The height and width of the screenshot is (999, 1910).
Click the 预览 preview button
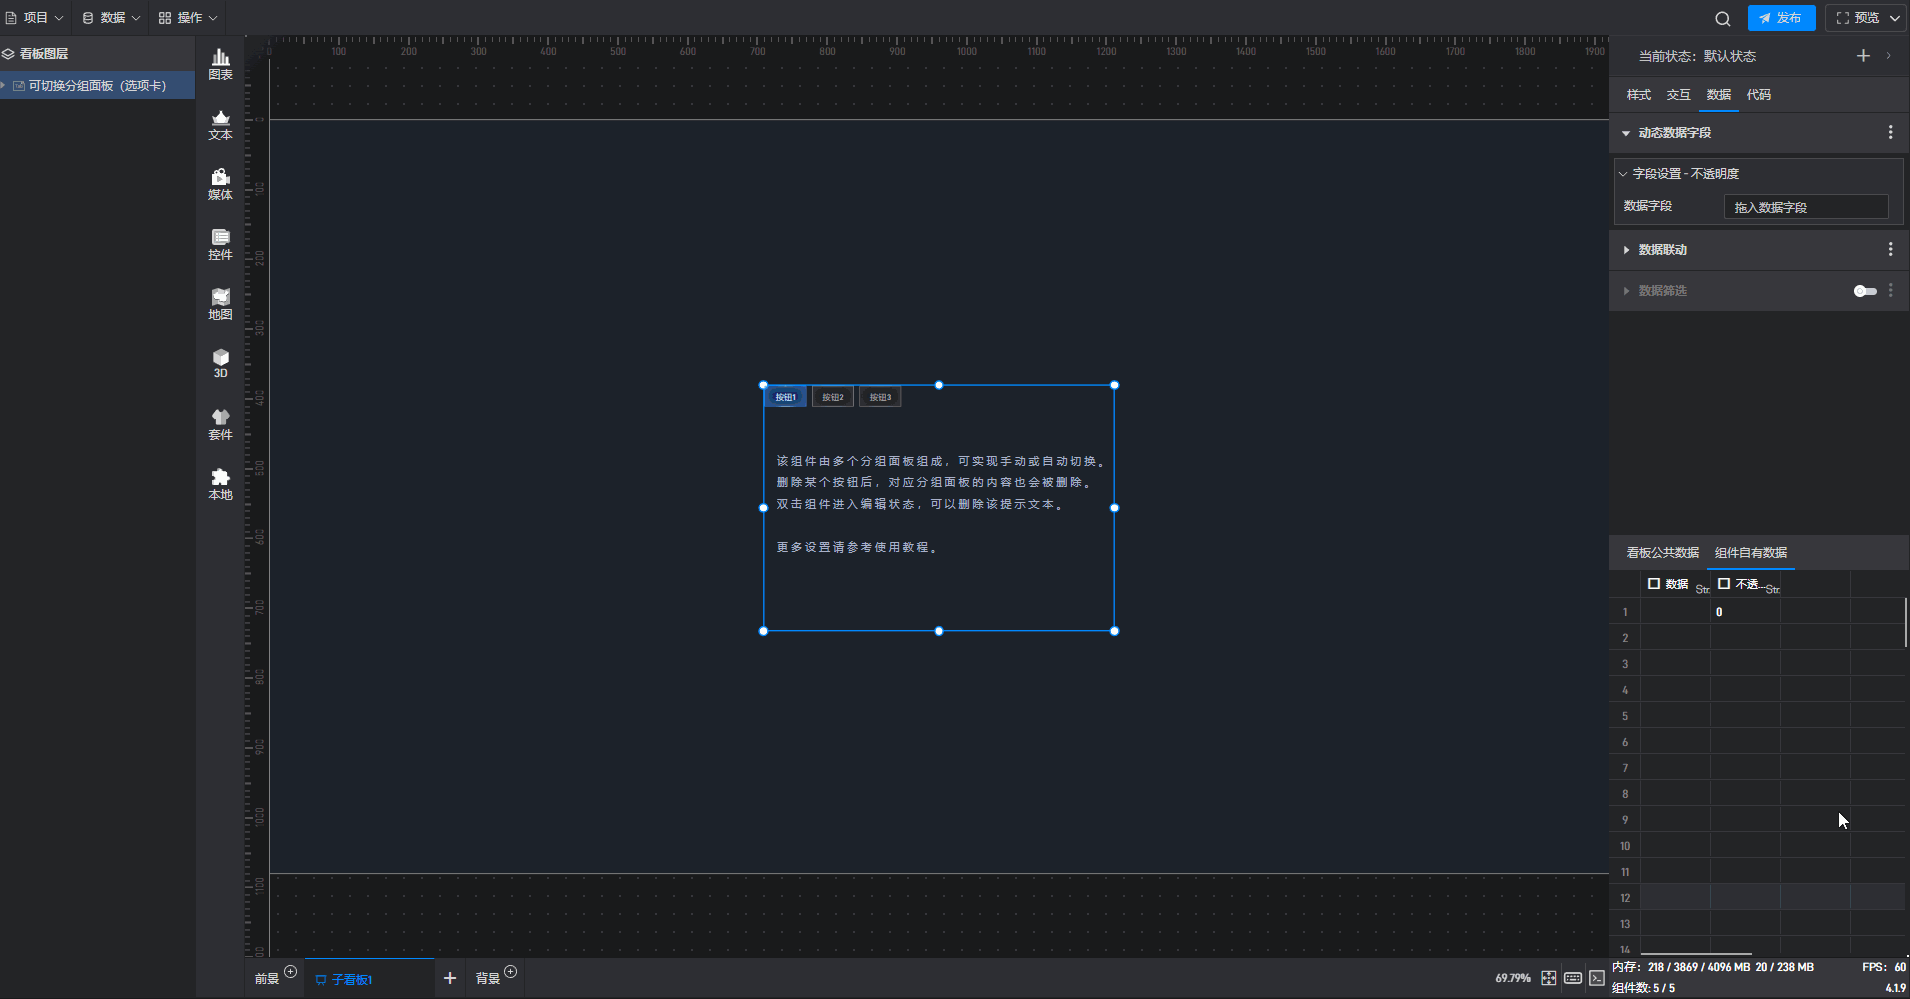pyautogui.click(x=1858, y=18)
